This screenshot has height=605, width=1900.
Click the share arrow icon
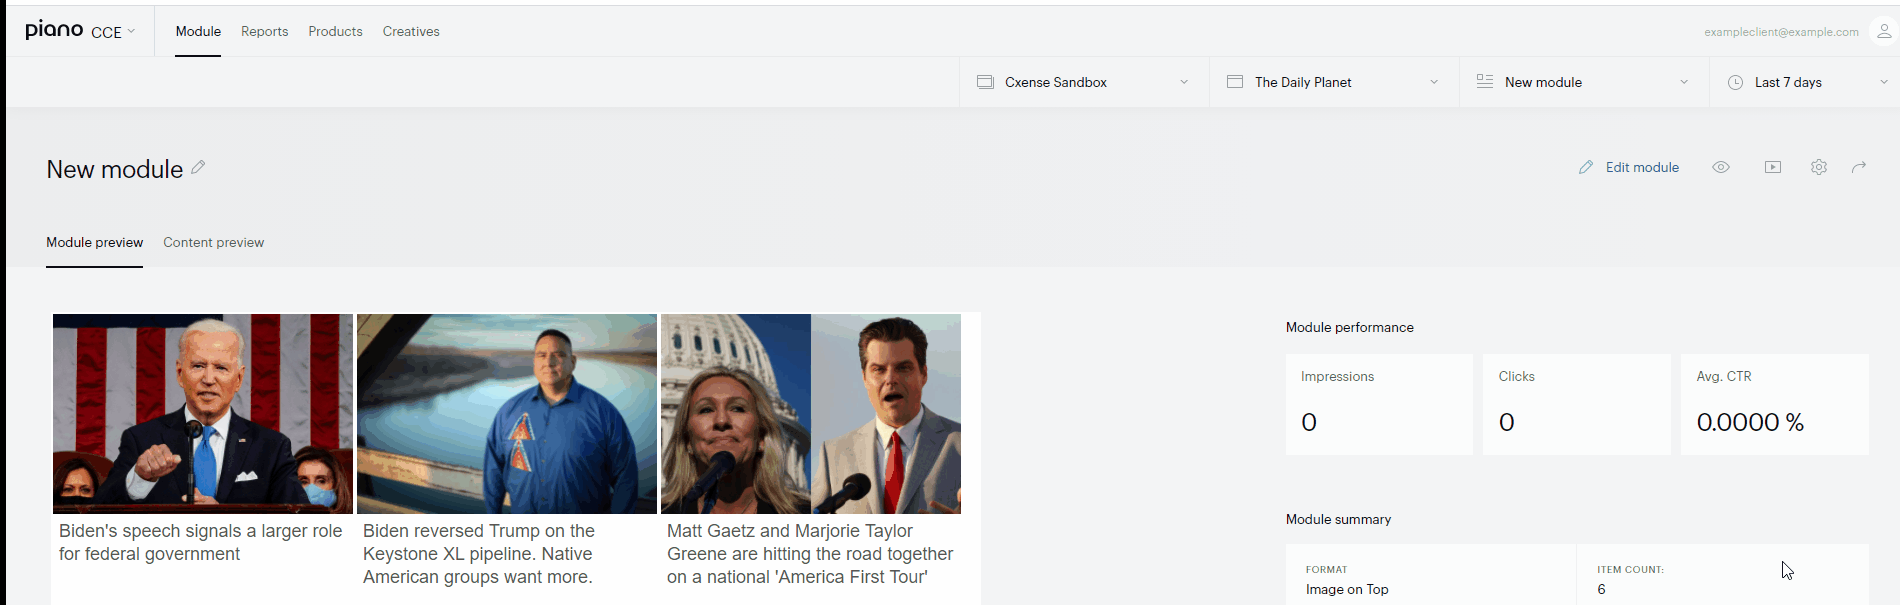tap(1859, 167)
